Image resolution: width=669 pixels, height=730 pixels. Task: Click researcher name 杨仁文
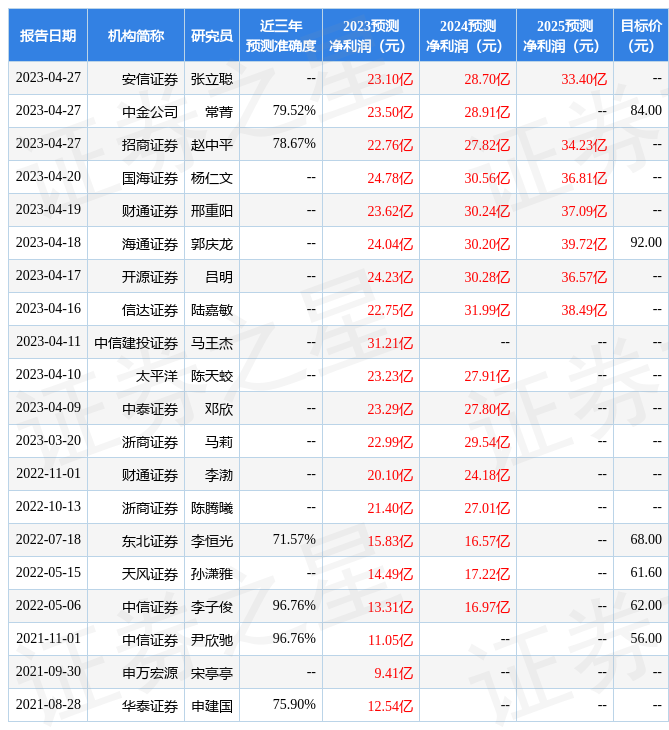[212, 178]
